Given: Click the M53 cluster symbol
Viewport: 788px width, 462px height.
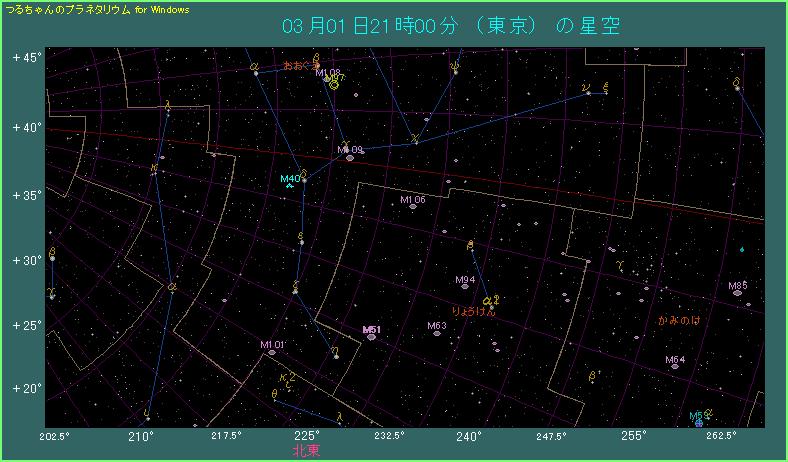Looking at the screenshot, I should (x=698, y=423).
